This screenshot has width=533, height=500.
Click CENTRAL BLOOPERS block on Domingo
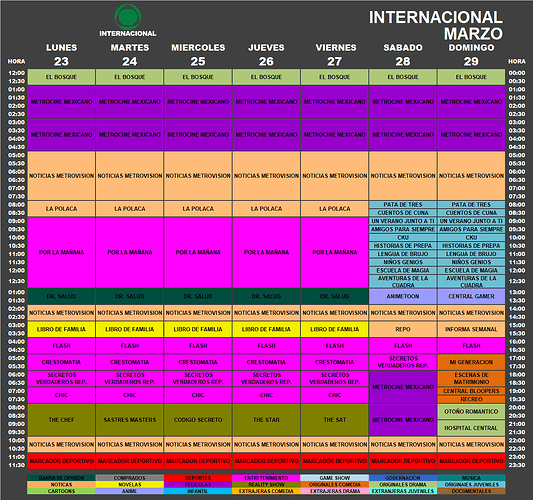coord(471,391)
